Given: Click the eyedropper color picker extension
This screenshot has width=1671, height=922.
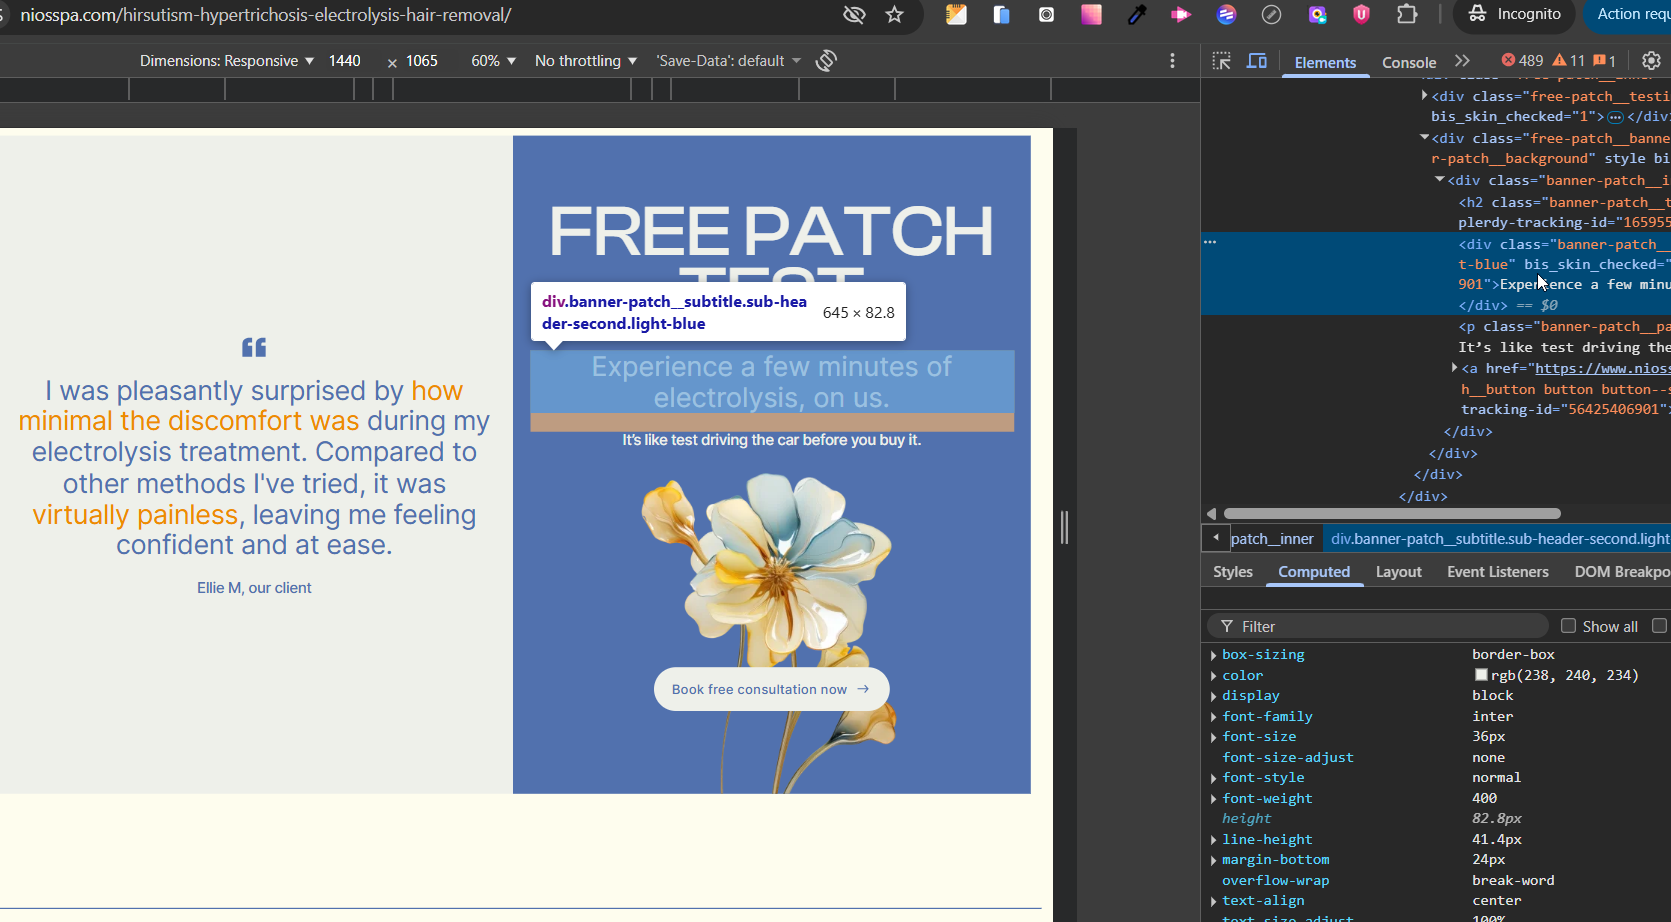Looking at the screenshot, I should point(1137,14).
